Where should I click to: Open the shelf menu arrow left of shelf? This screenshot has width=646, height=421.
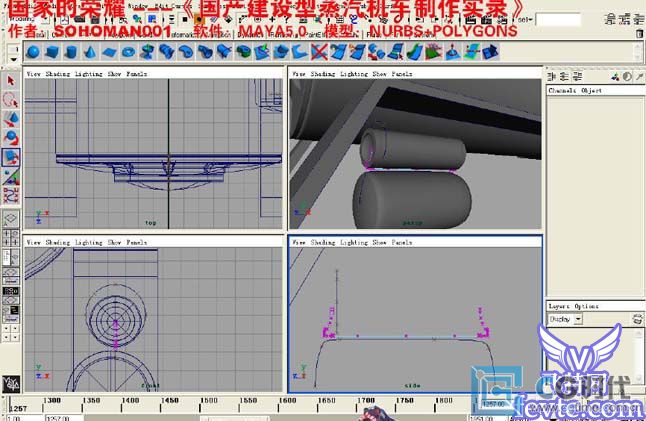point(14,59)
